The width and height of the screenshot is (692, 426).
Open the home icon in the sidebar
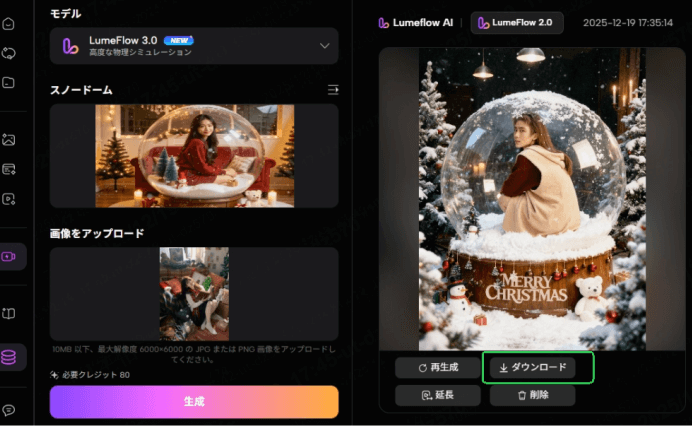tap(8, 24)
